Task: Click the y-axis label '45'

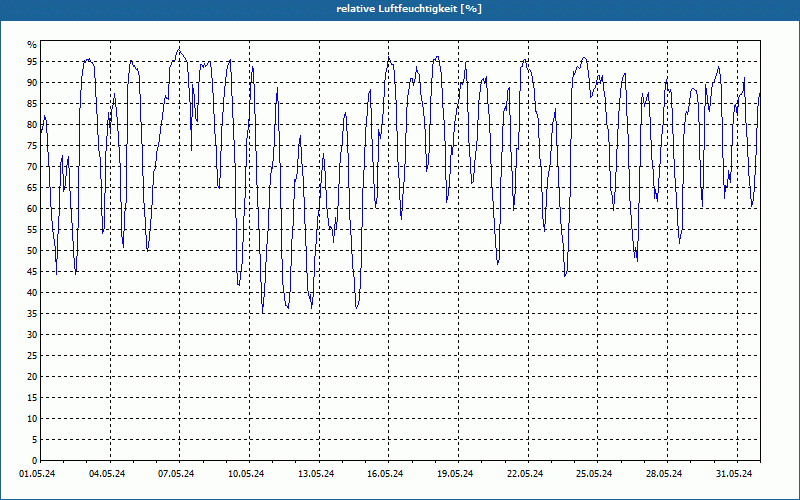Action: click(32, 271)
